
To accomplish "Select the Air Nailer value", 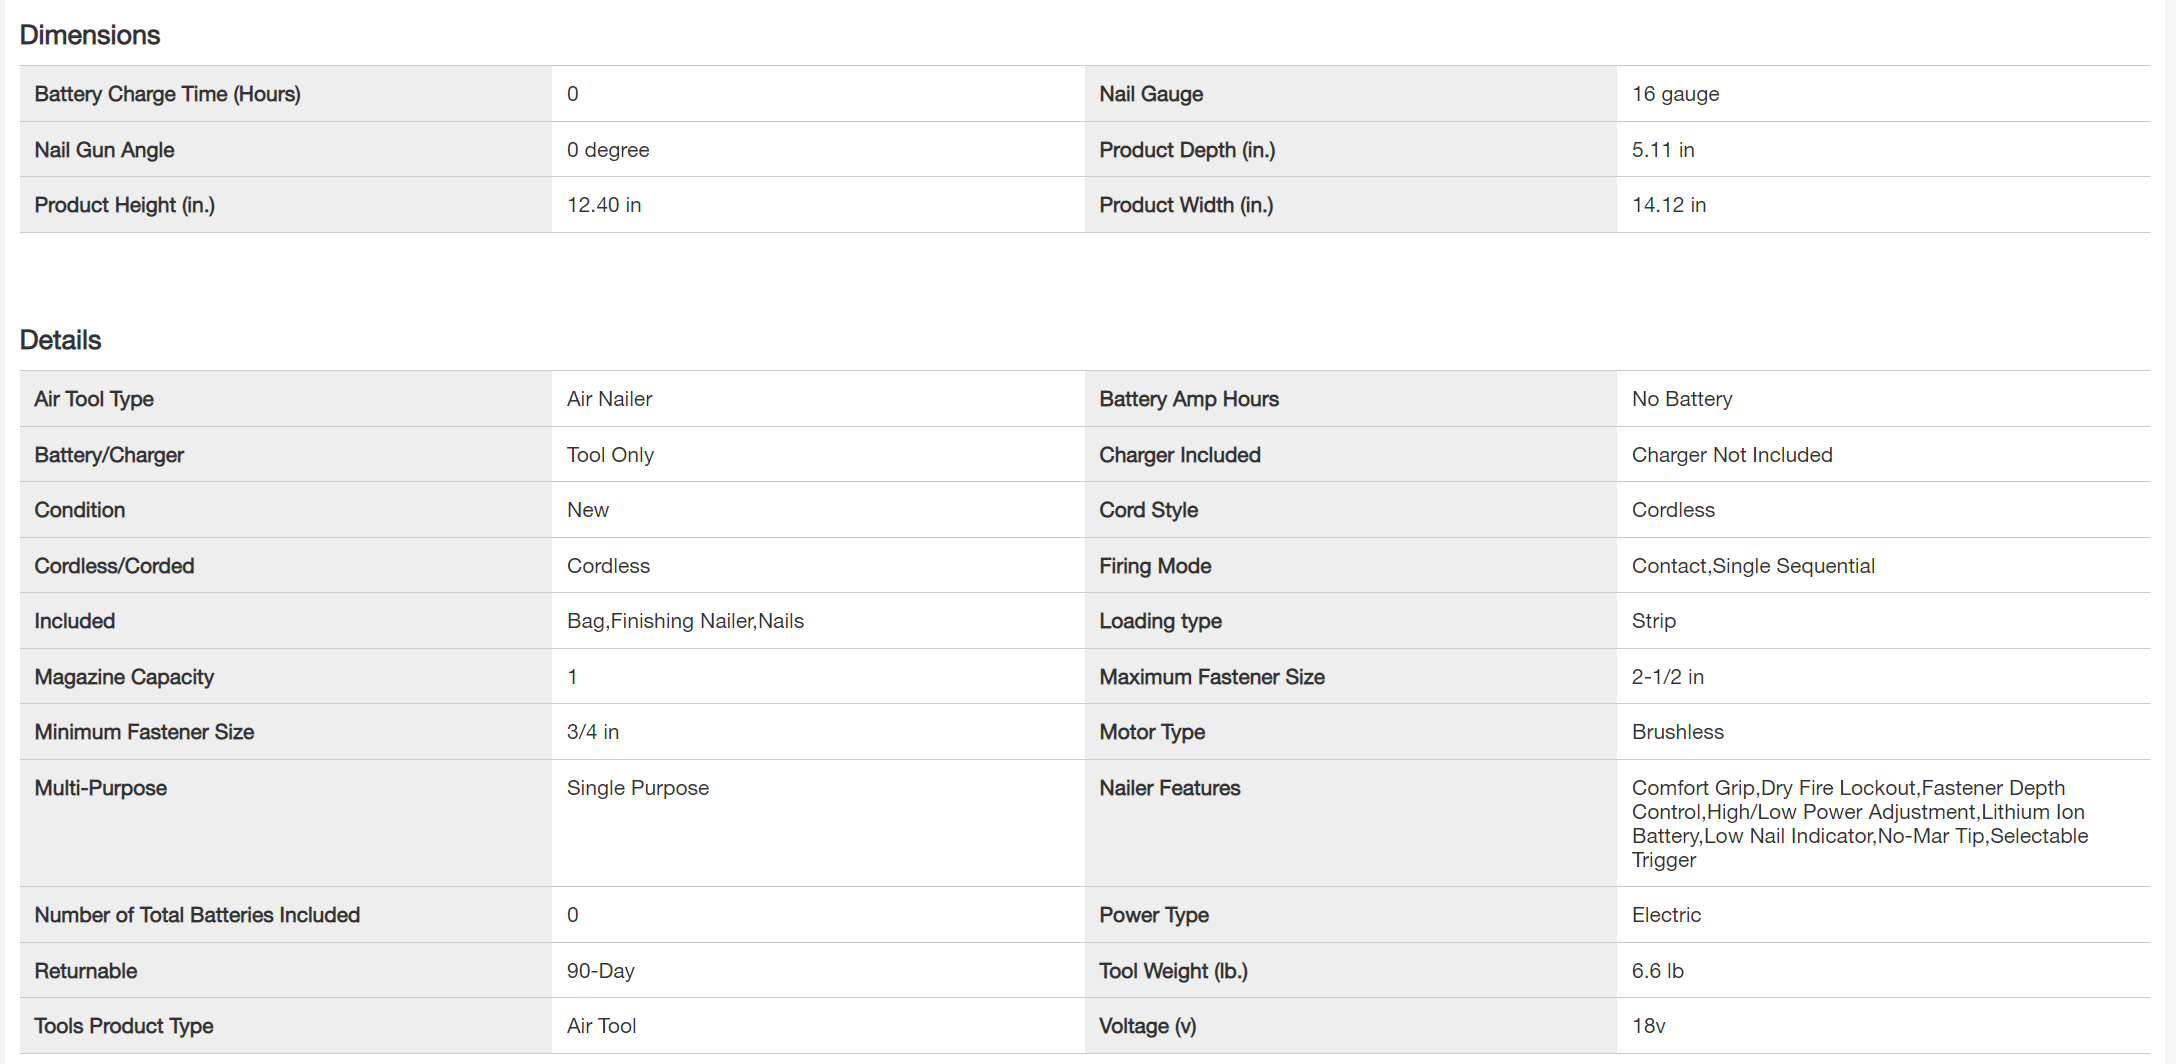I will [x=609, y=399].
